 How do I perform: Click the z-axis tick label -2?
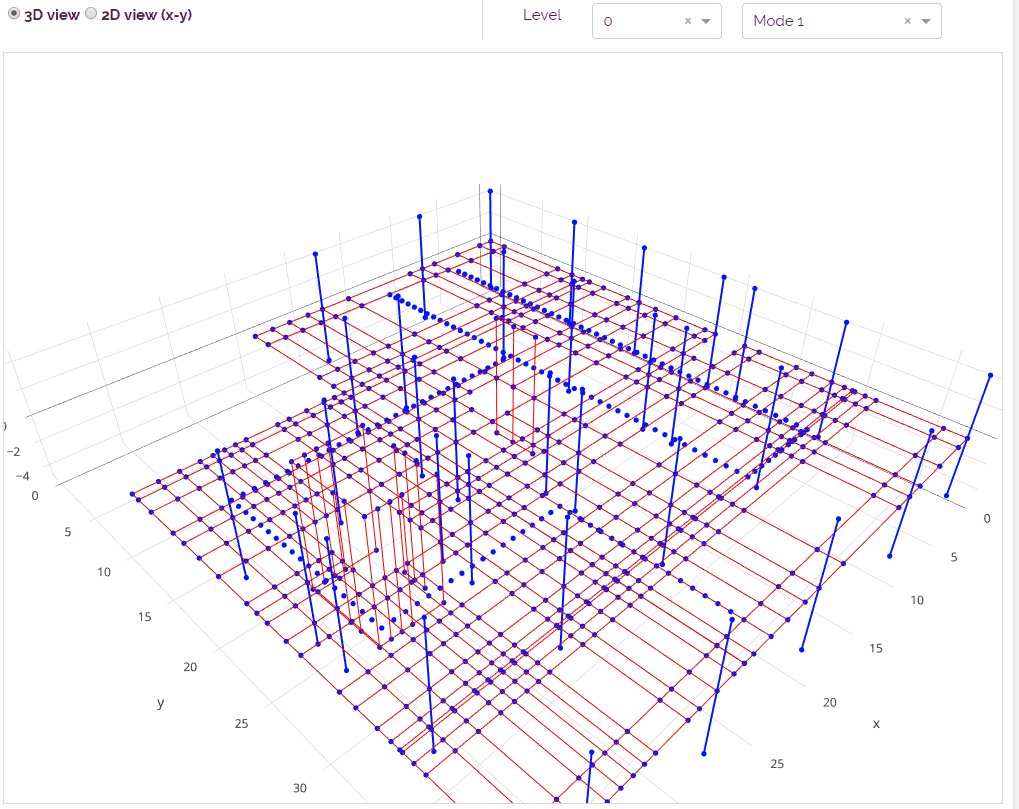point(13,452)
